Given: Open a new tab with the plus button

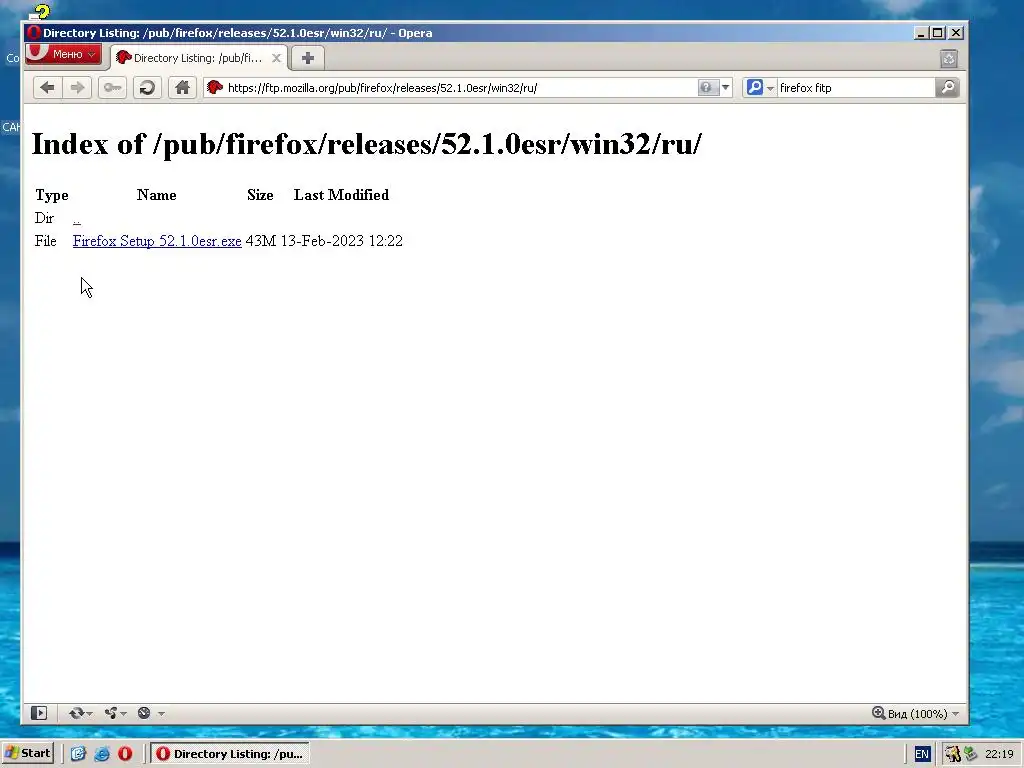Looking at the screenshot, I should coord(308,58).
